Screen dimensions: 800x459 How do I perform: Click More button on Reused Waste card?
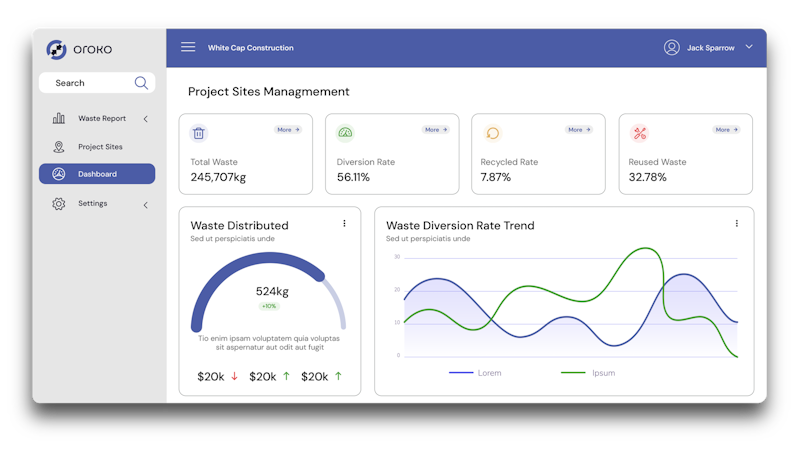click(727, 130)
